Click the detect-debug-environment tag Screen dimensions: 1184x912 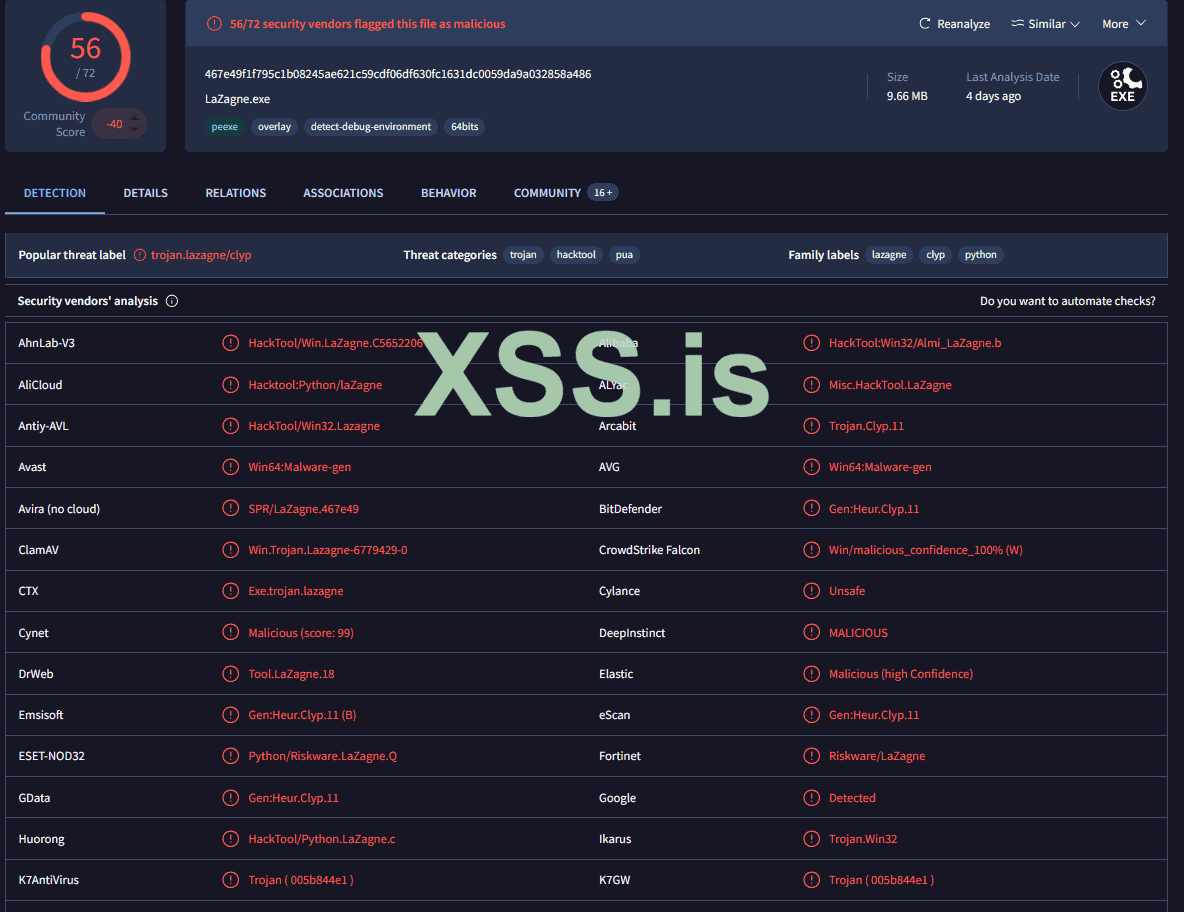pyautogui.click(x=371, y=127)
